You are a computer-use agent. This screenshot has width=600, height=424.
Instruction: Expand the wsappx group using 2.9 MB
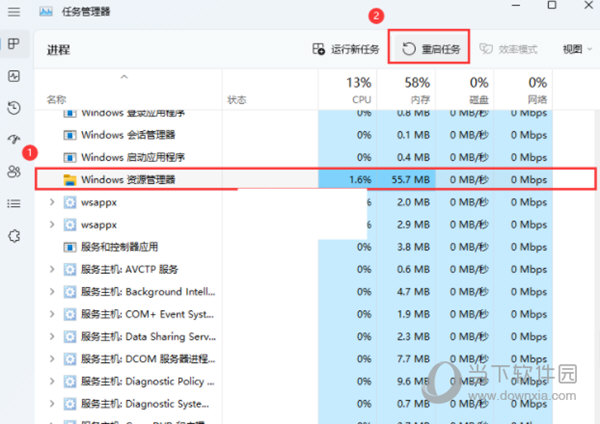coord(52,225)
